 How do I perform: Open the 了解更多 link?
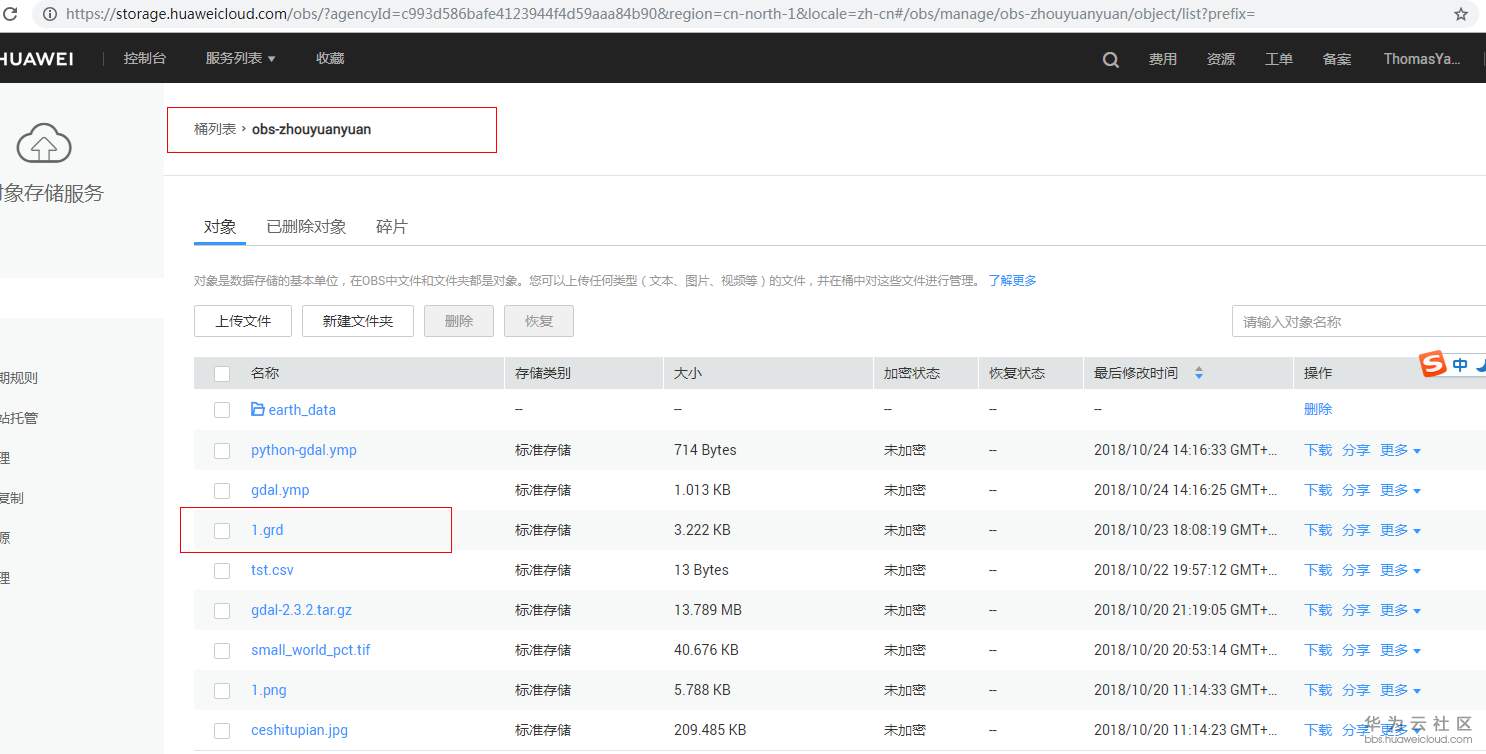tap(1013, 281)
